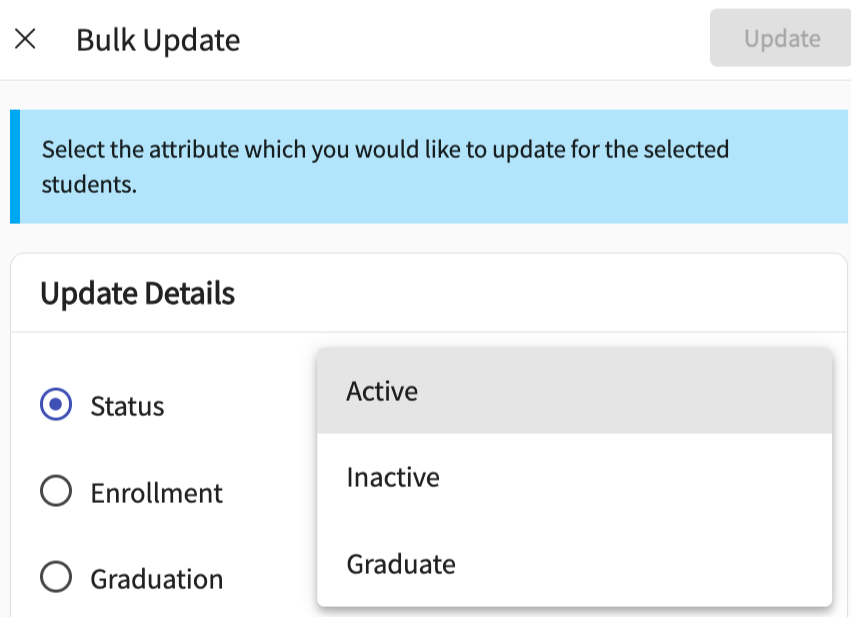851x617 pixels.
Task: Click the X icon in header
Action: [x=25, y=40]
